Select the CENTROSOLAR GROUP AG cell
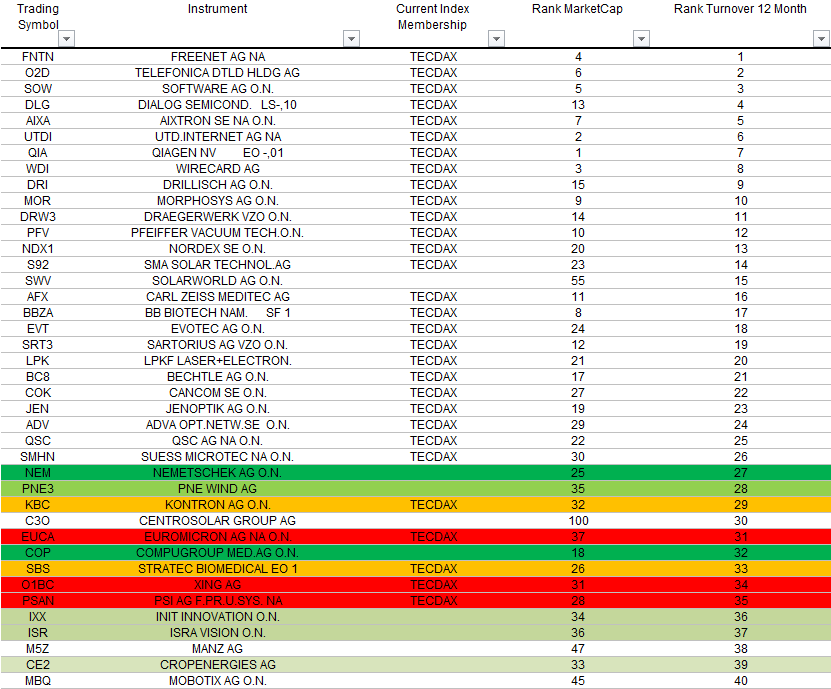This screenshot has width=831, height=689. tap(217, 520)
